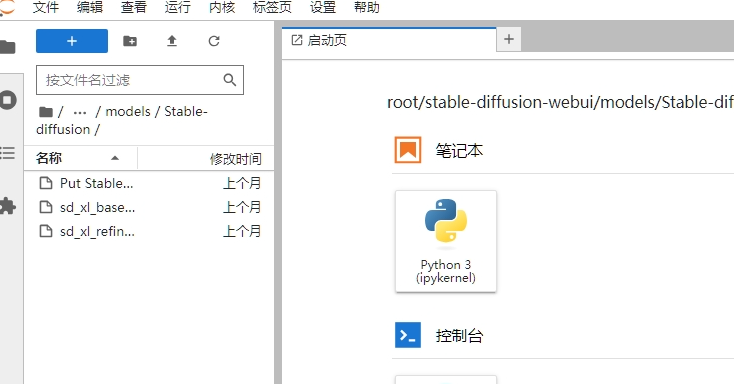Image resolution: width=734 pixels, height=384 pixels.
Task: Open the 文件 menu
Action: [46, 7]
